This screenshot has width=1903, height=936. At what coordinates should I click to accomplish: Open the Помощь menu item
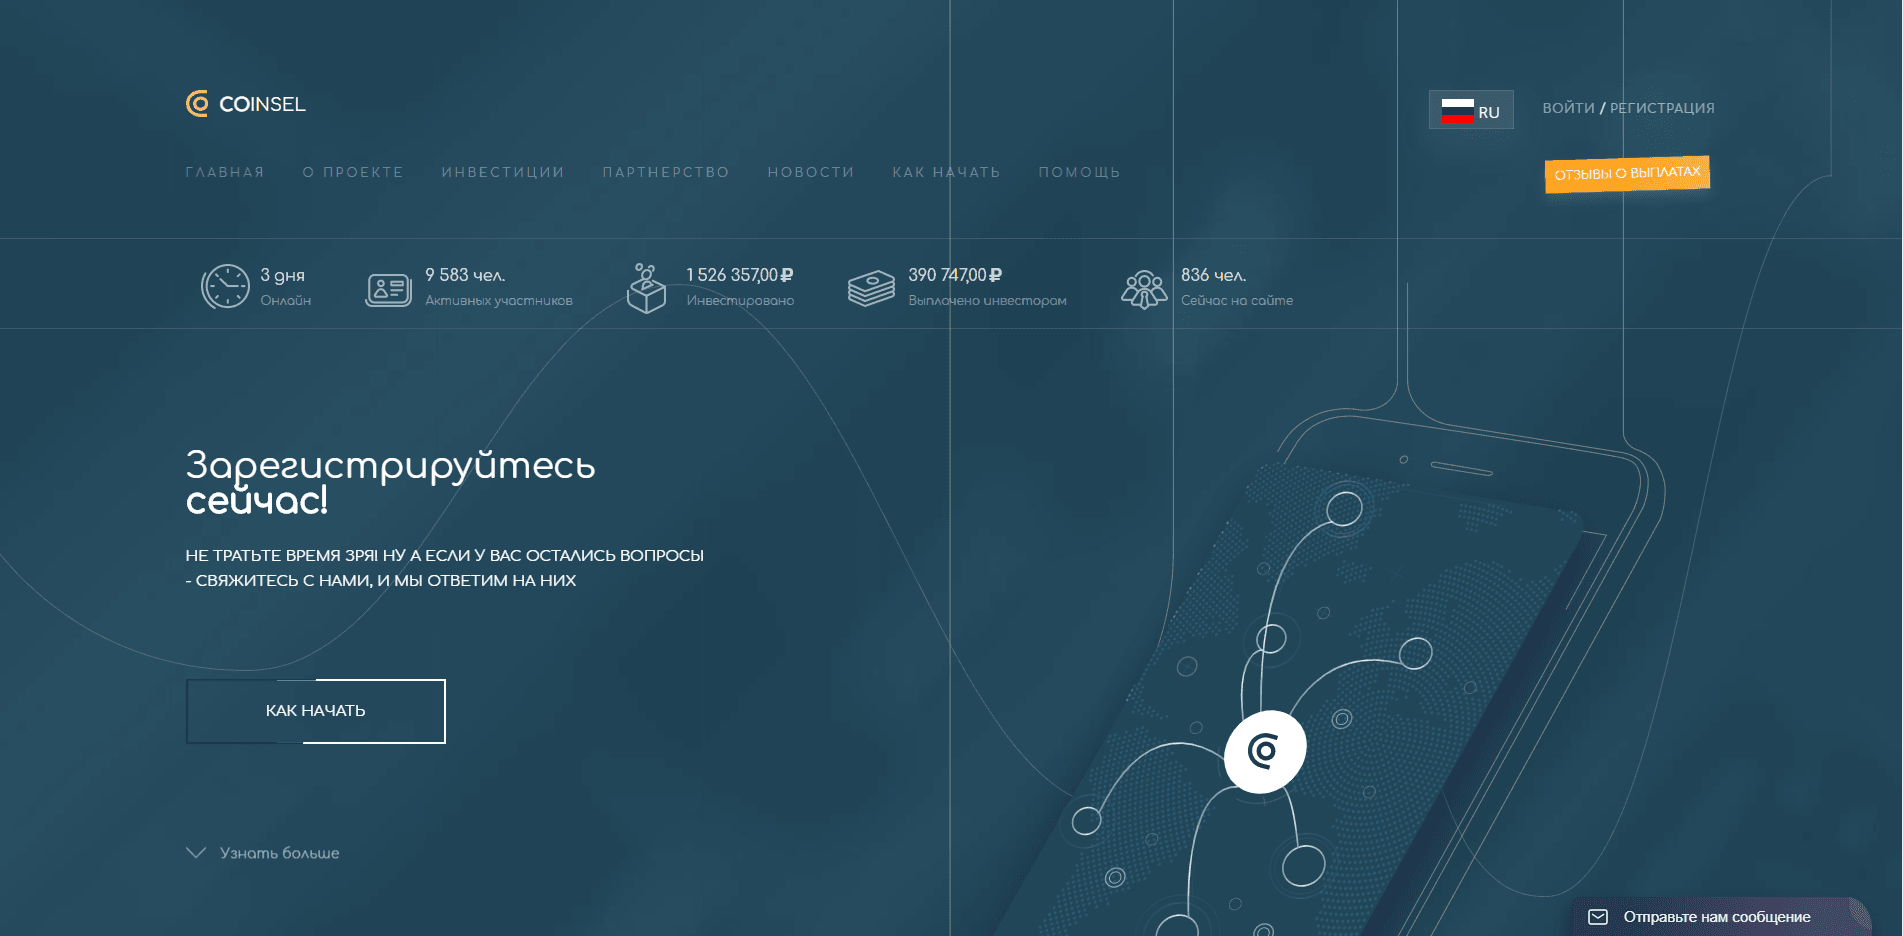tap(1079, 172)
